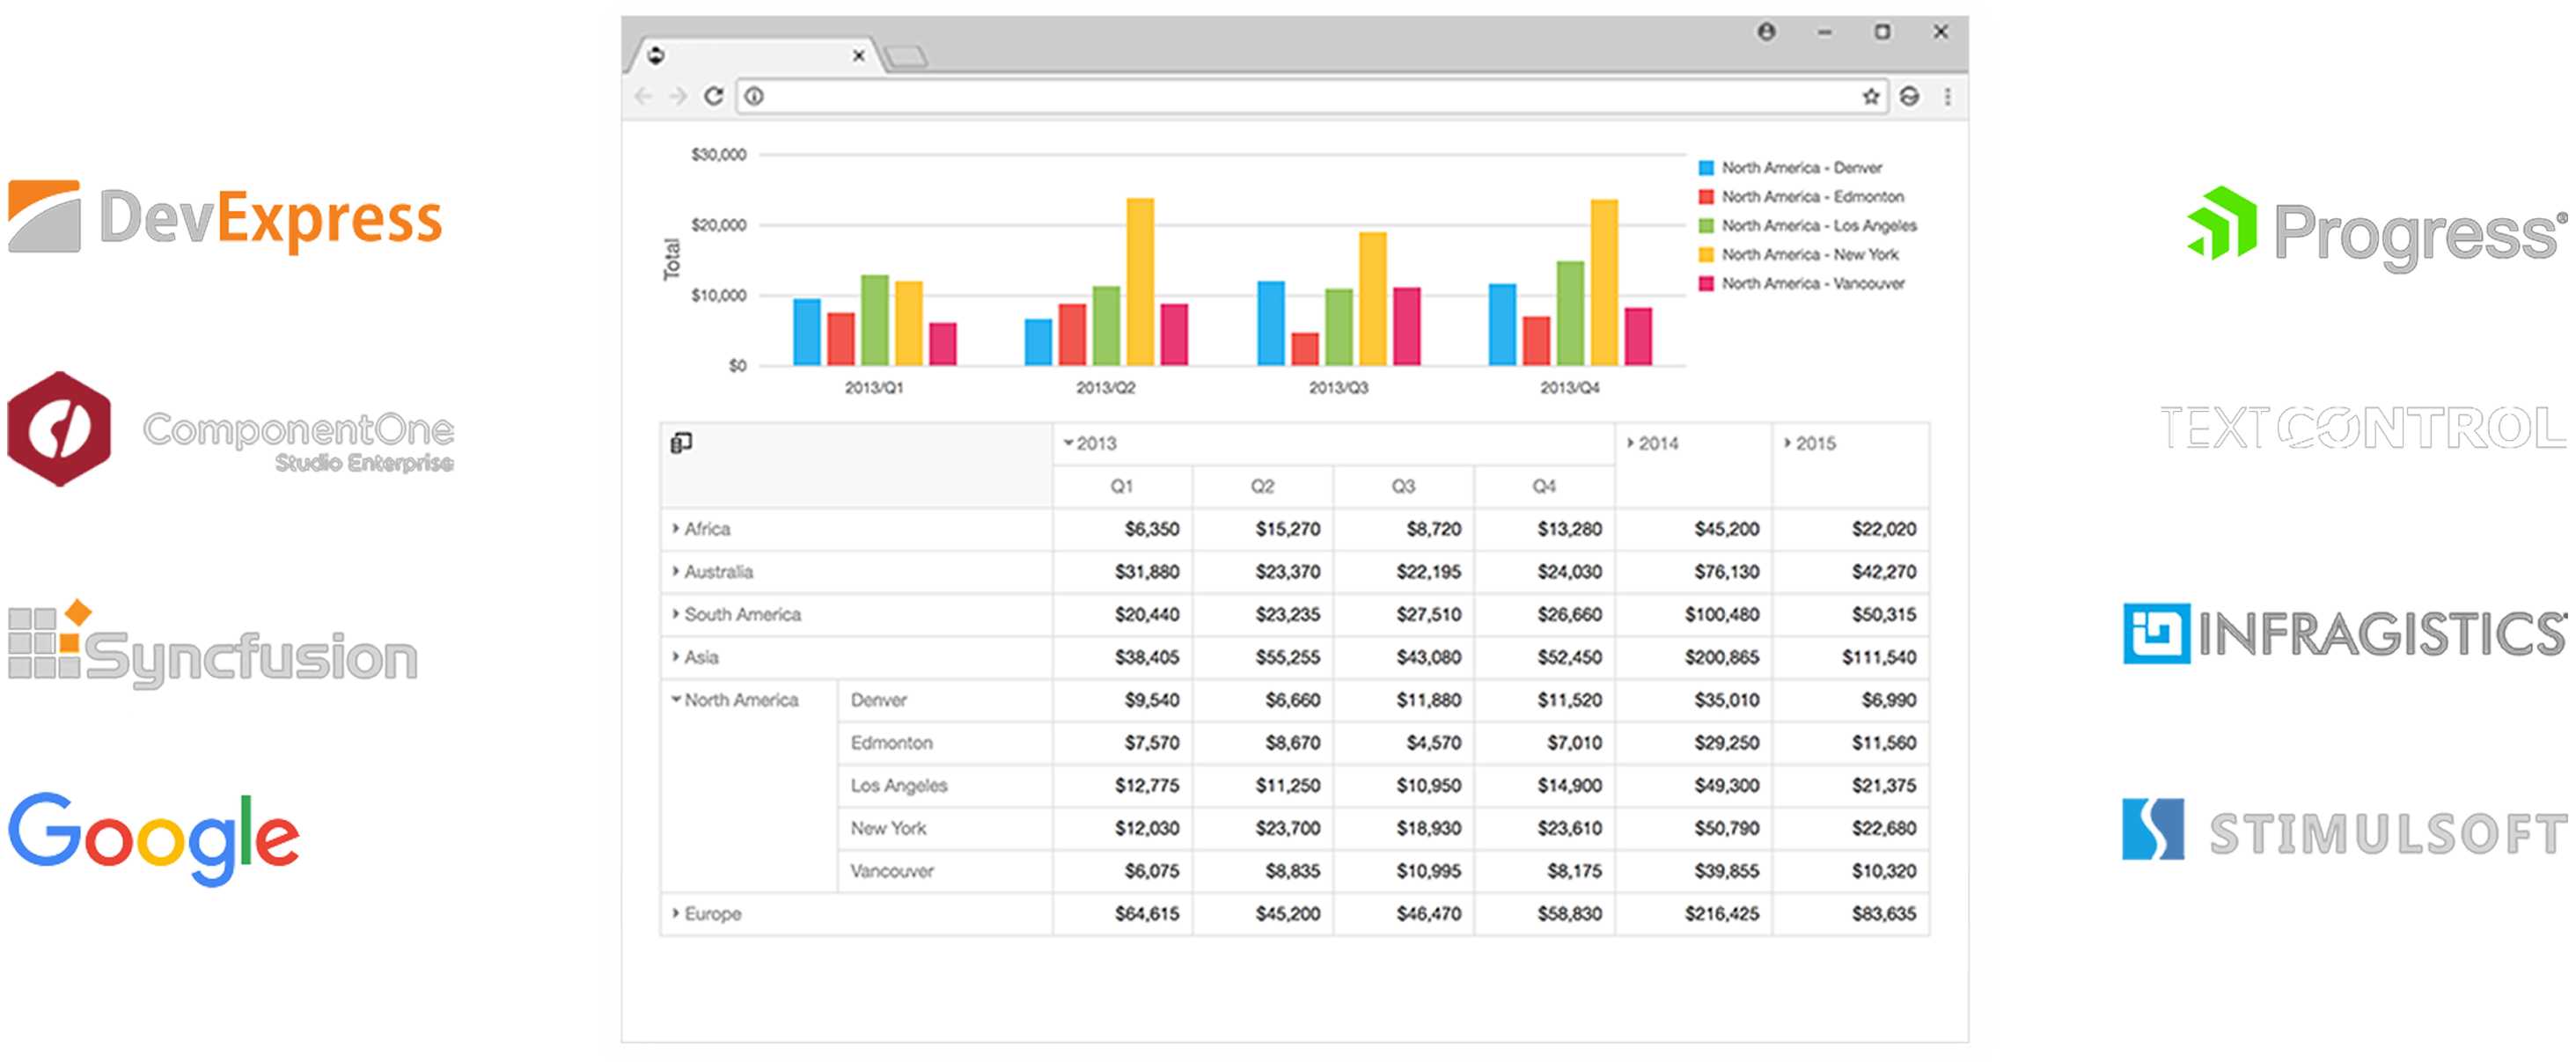Close the active browser tab
Viewport: 2576px width, 1062px height.
(858, 56)
